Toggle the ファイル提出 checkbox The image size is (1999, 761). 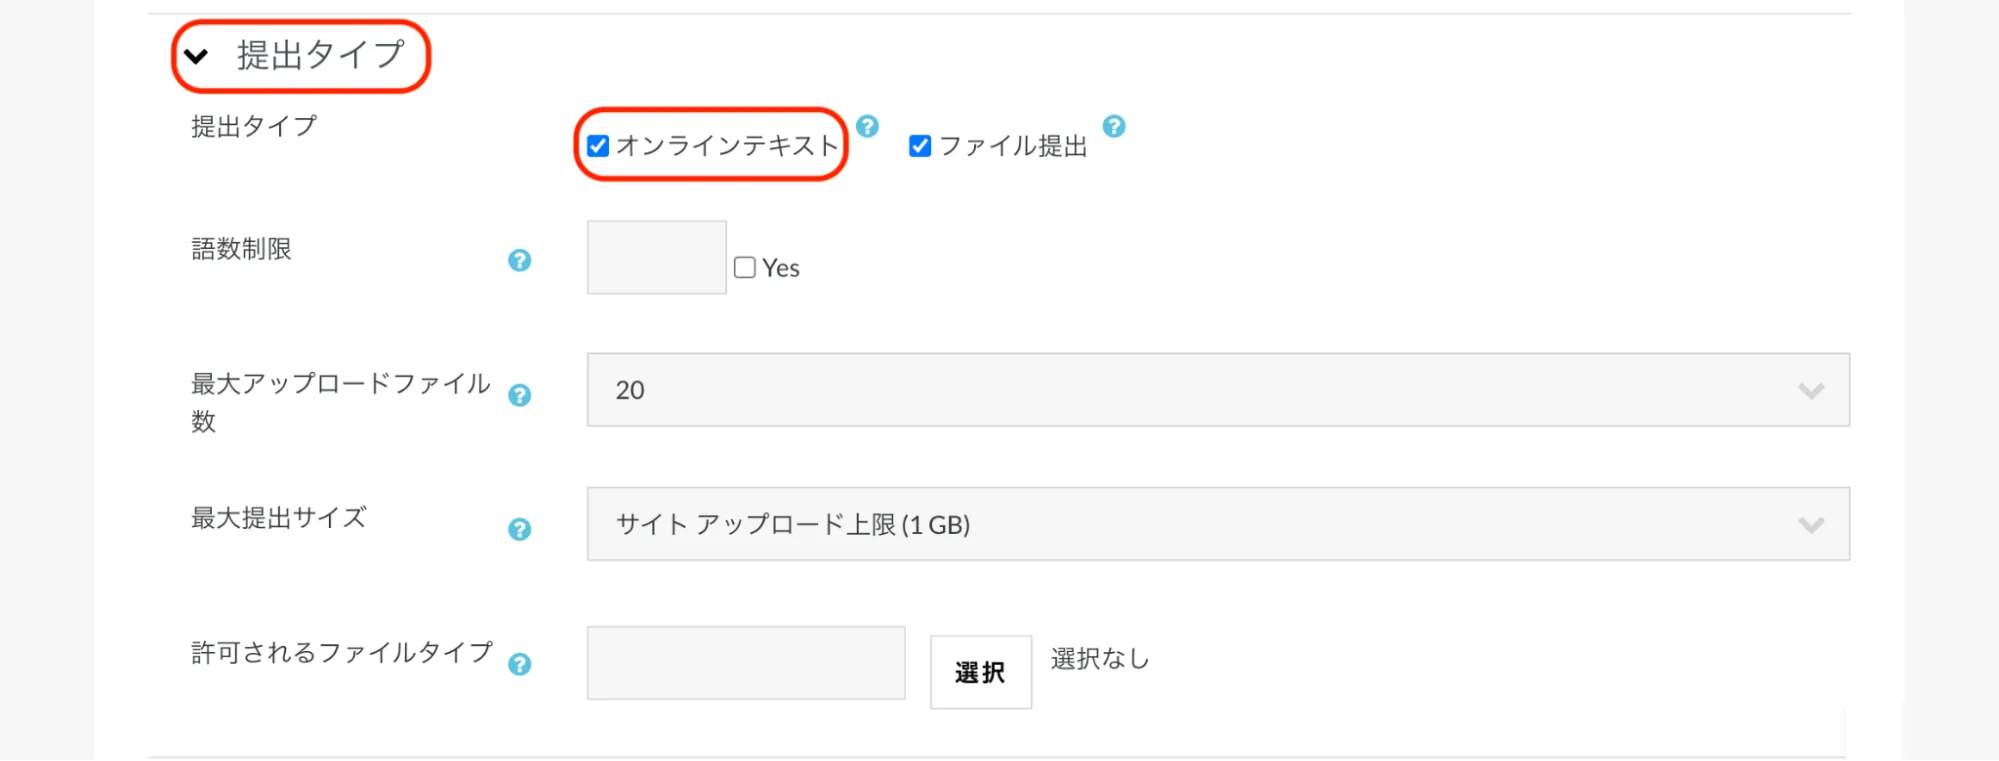pyautogui.click(x=920, y=146)
